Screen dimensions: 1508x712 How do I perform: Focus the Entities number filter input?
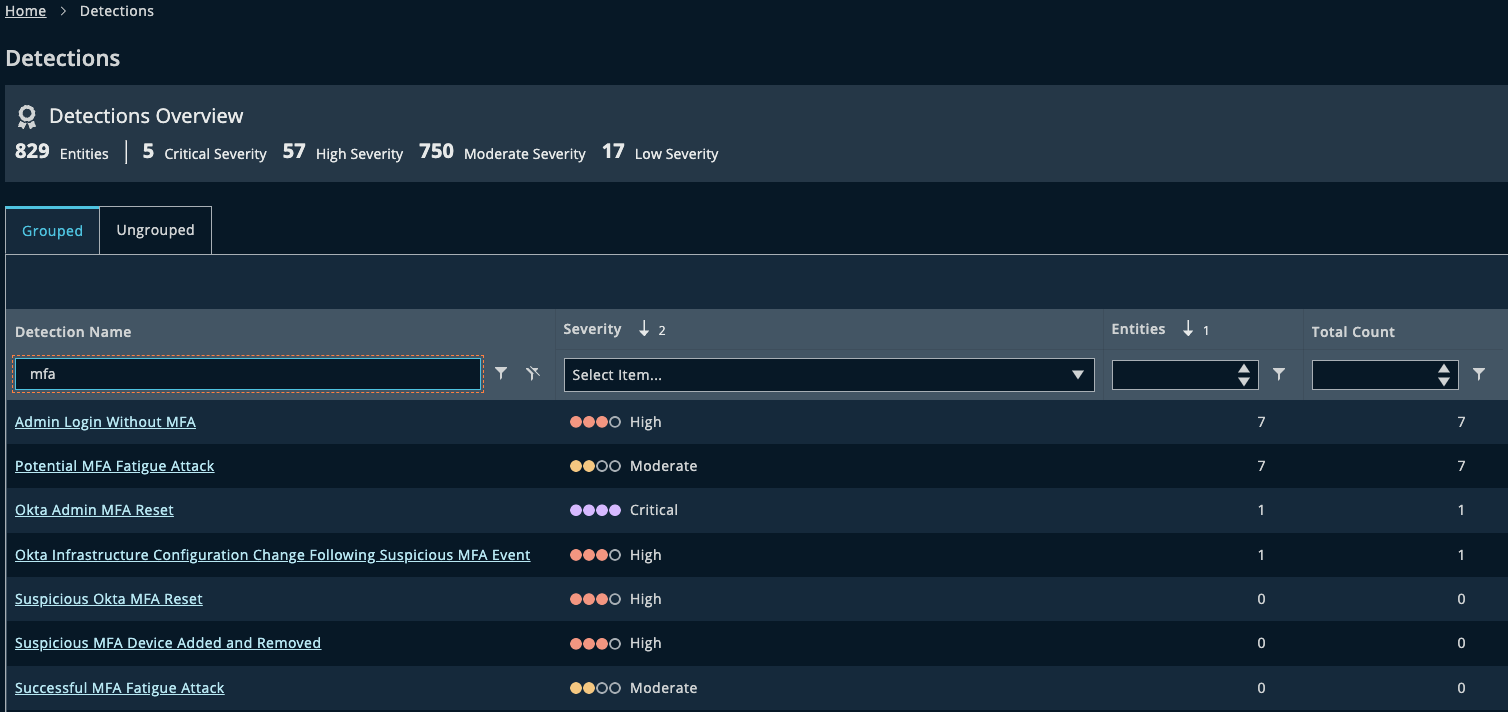[1175, 375]
